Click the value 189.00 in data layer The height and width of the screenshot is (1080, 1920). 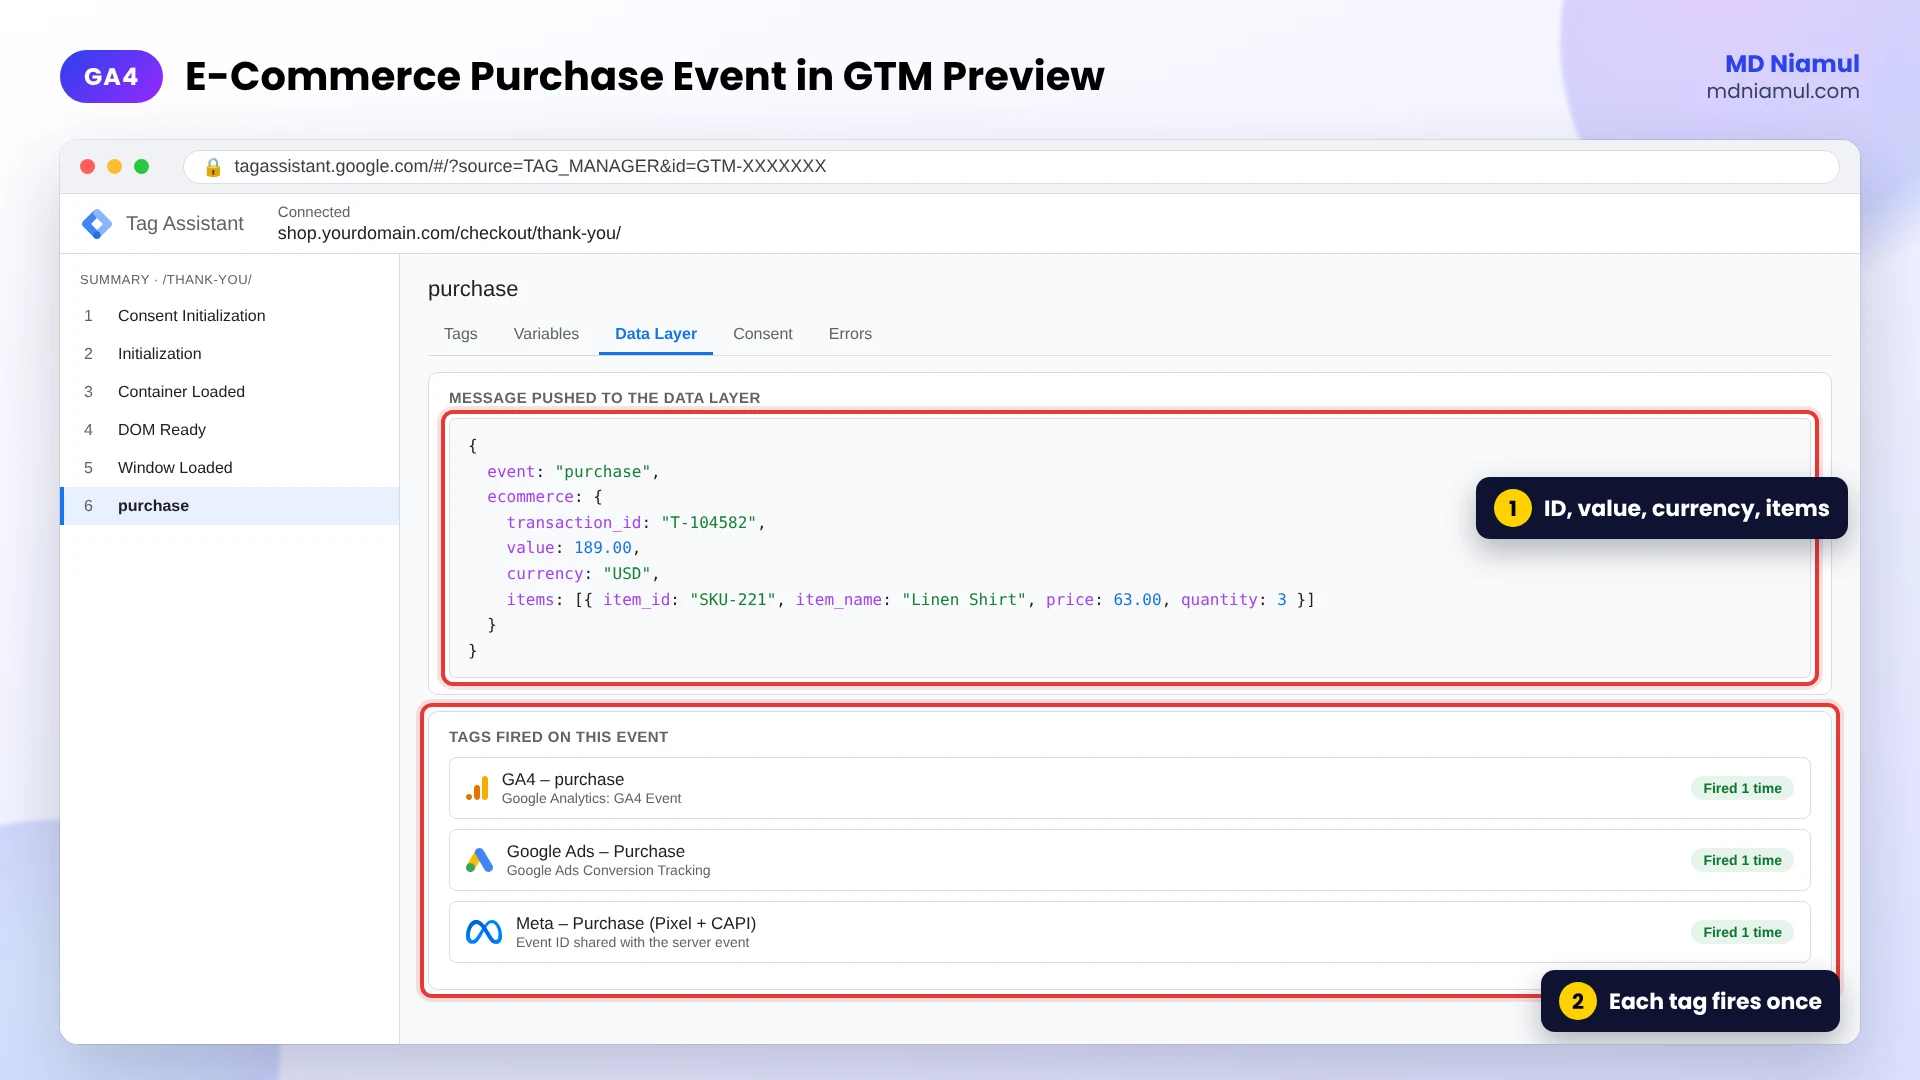pos(603,548)
